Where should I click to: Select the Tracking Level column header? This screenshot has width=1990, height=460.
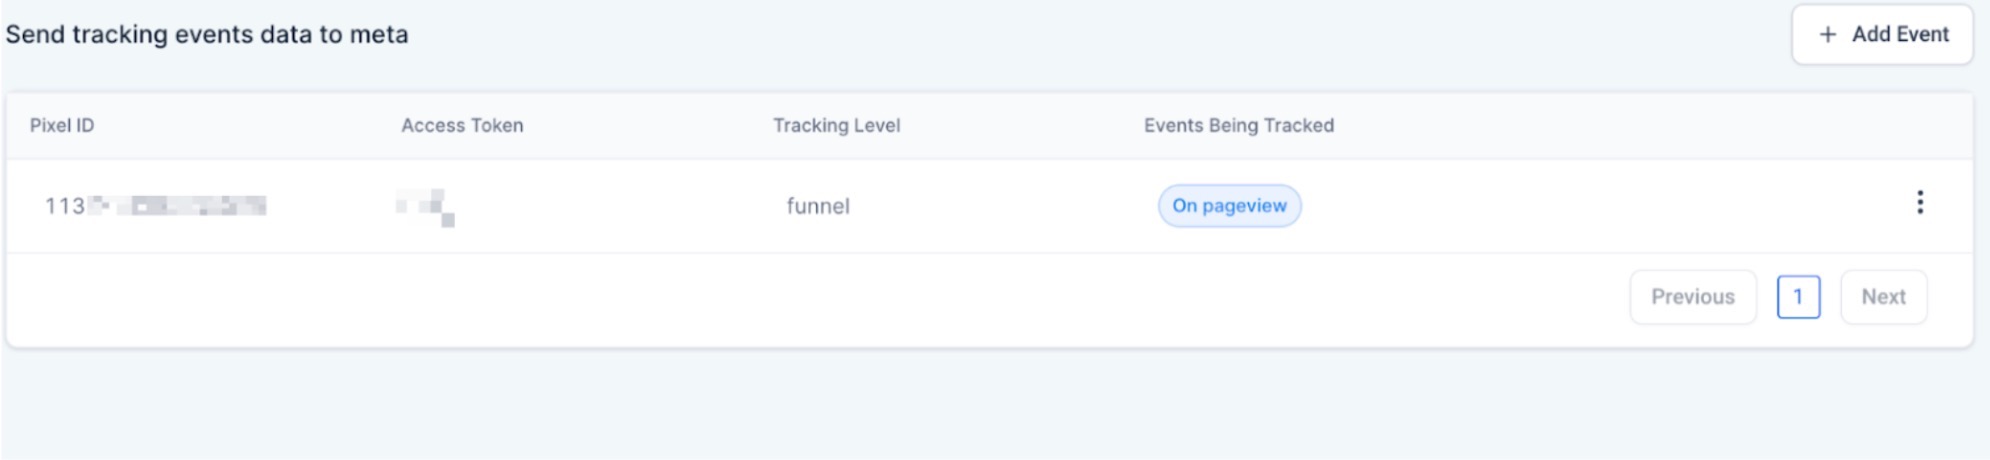click(836, 126)
